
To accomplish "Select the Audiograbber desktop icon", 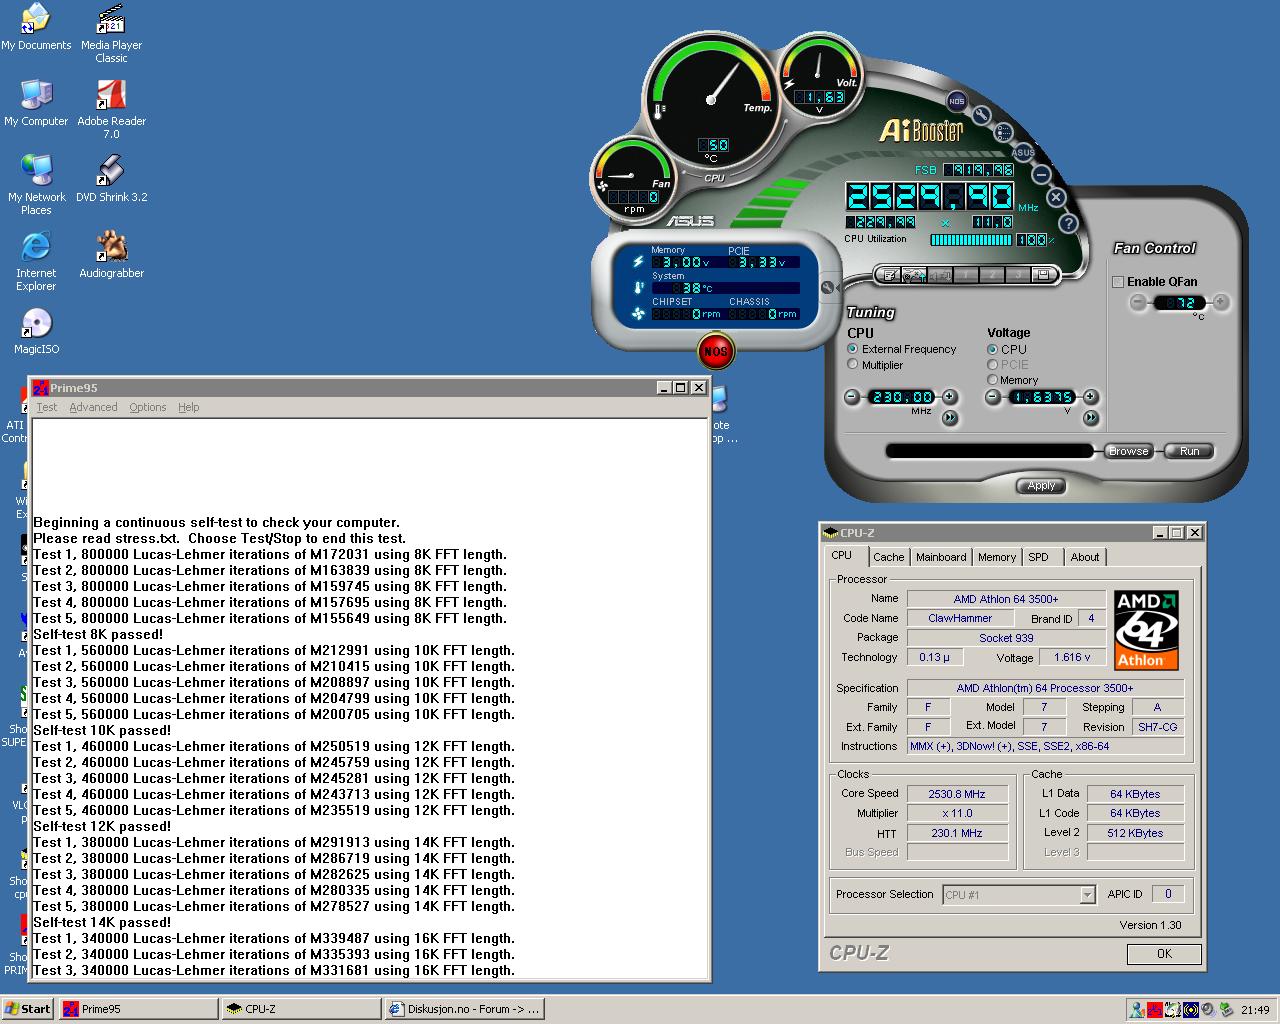I will coord(111,256).
